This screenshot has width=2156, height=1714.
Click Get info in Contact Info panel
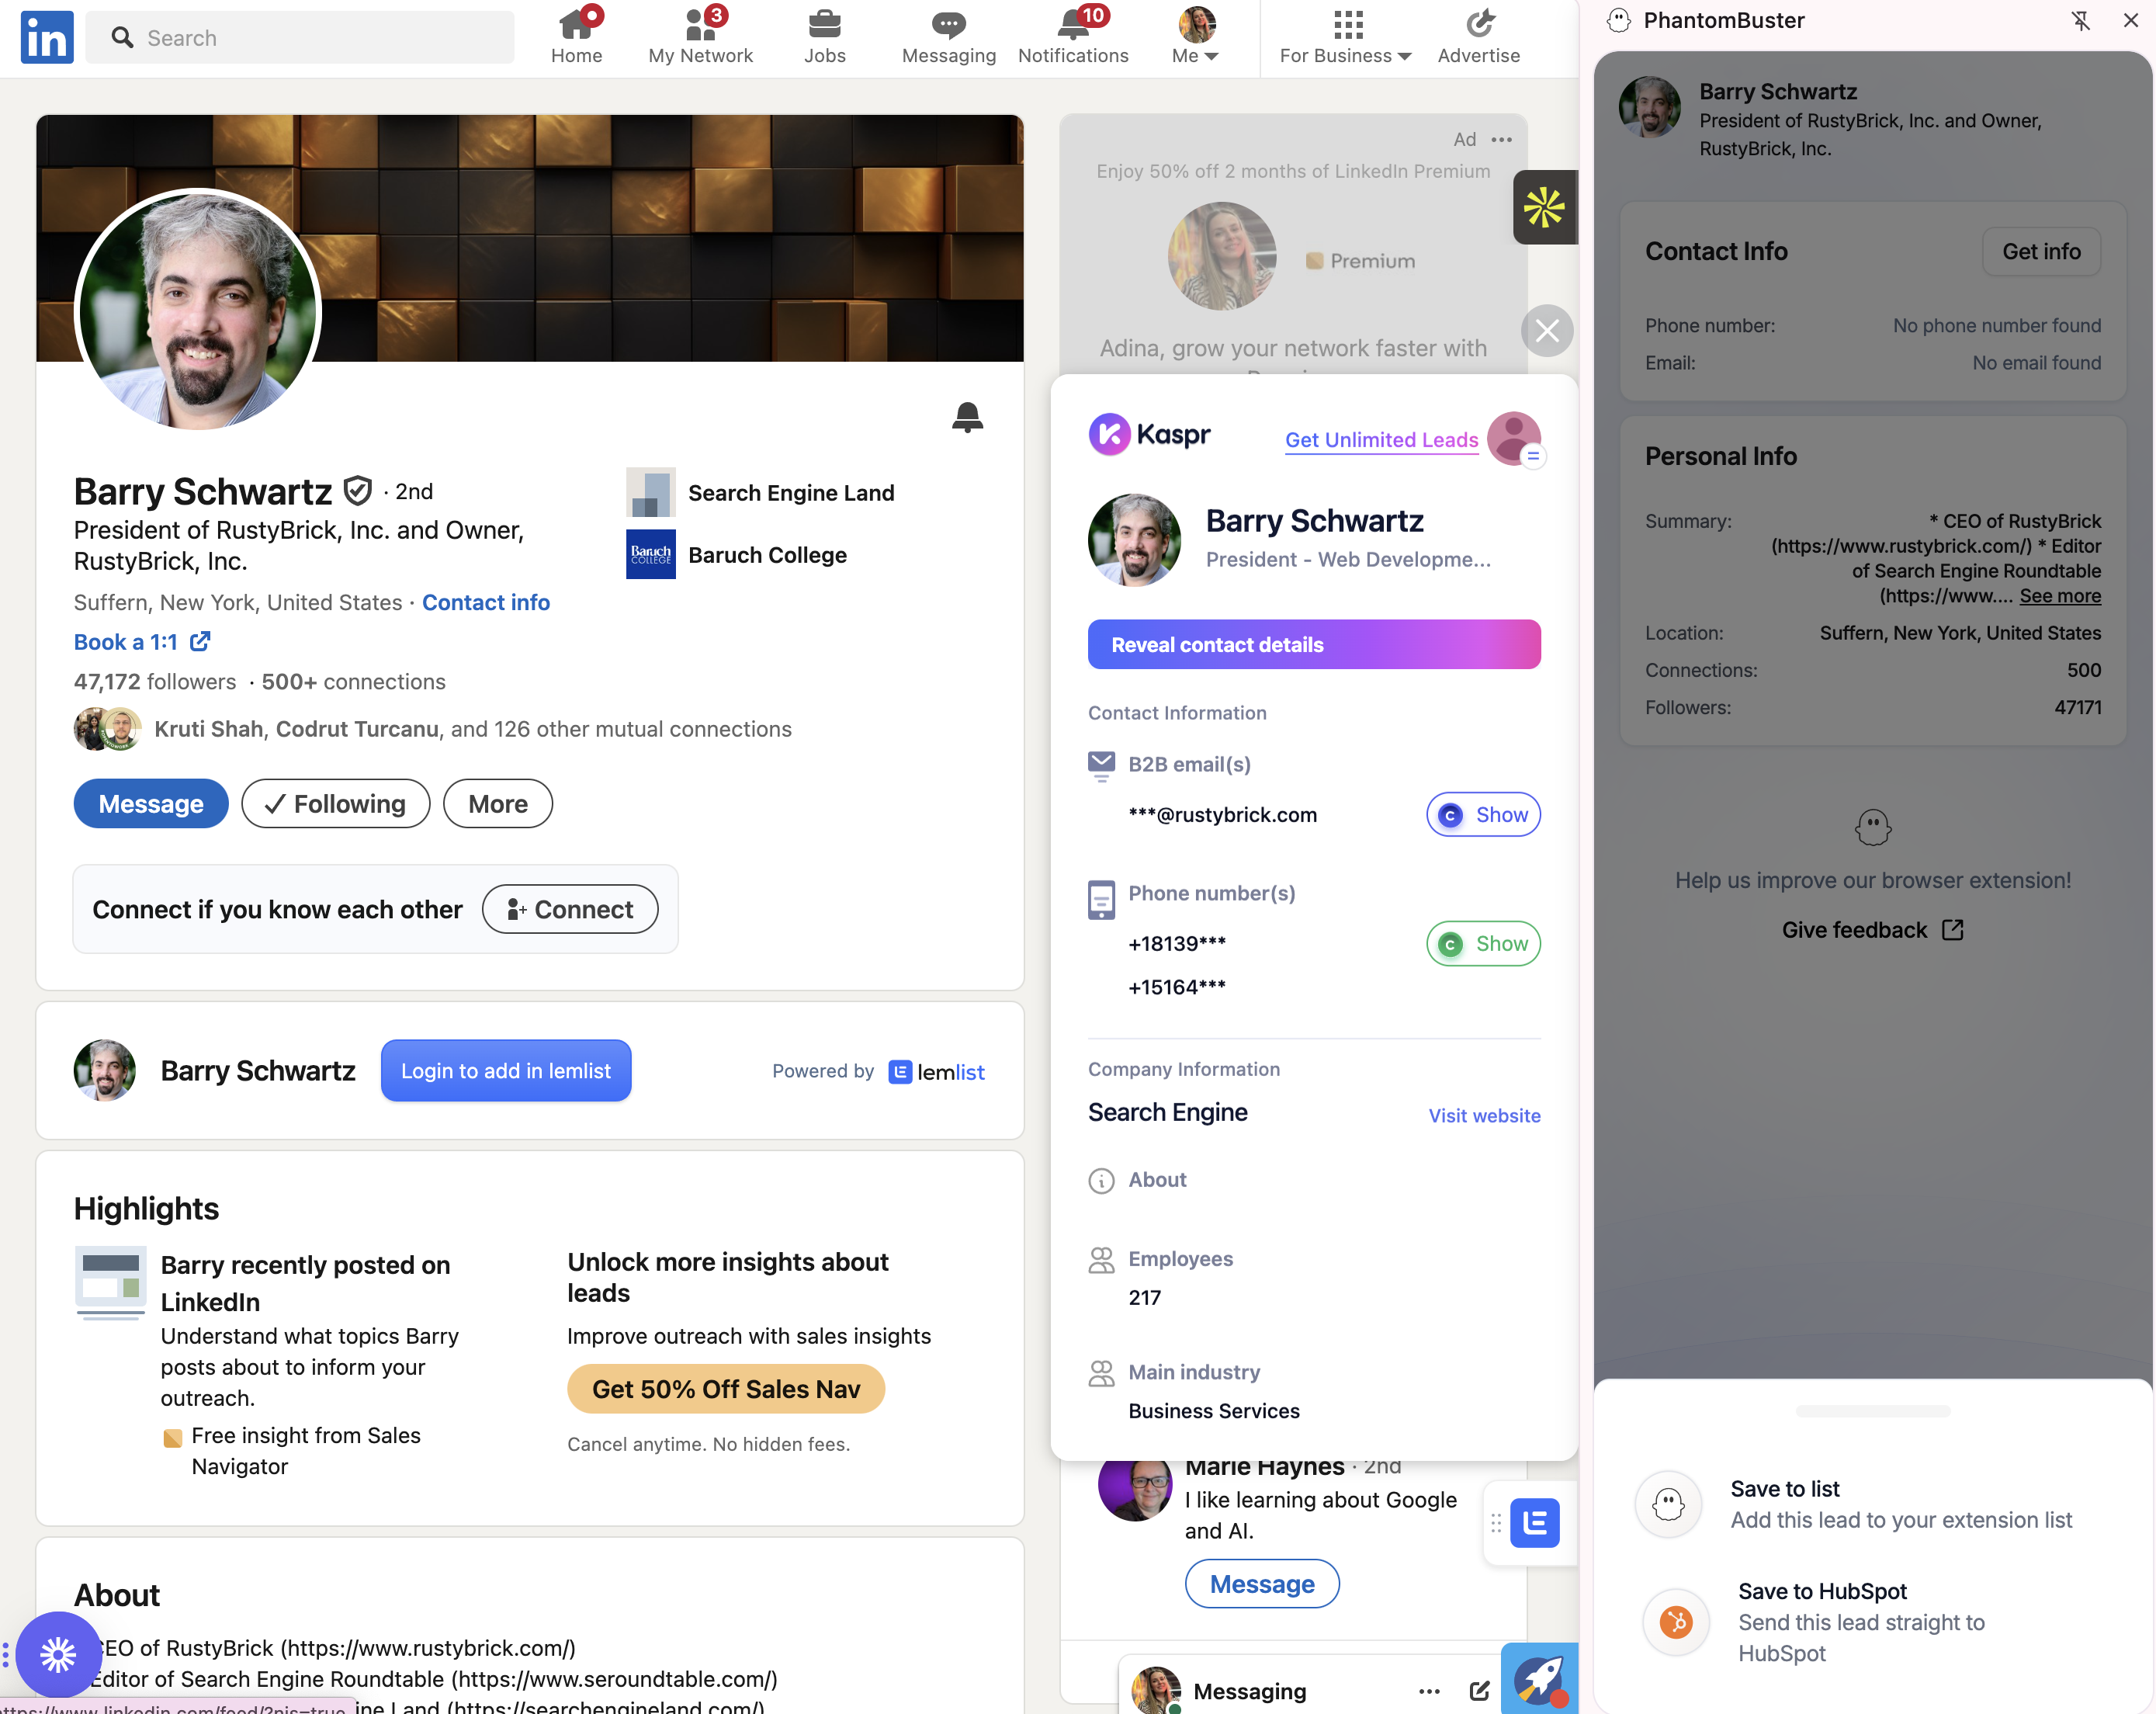(x=2041, y=251)
